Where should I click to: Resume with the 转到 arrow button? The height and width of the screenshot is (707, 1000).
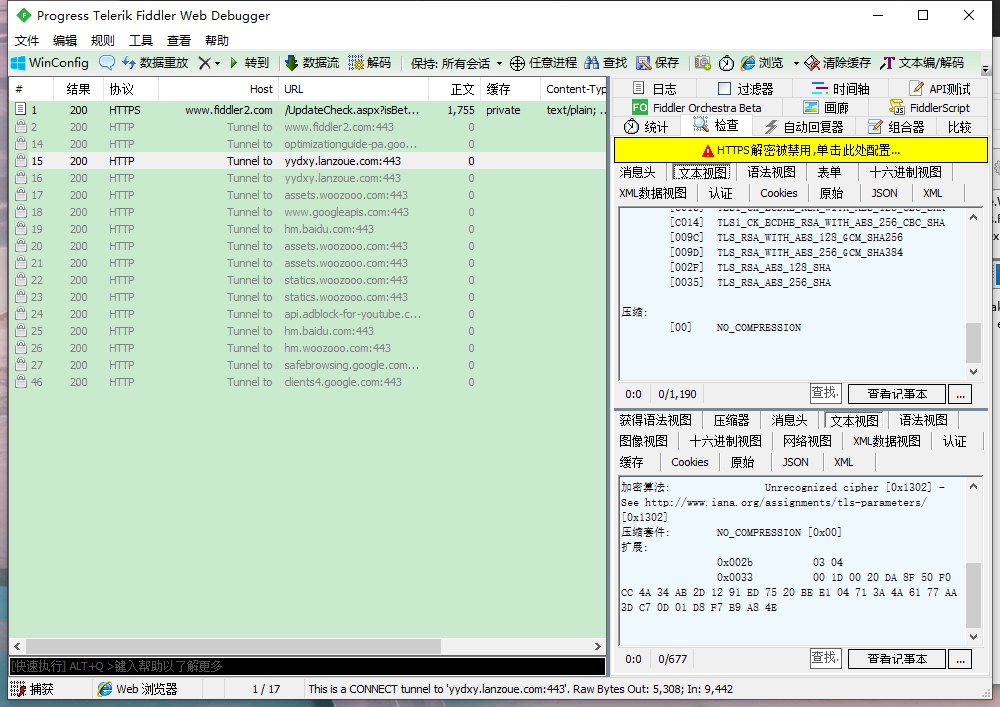[x=249, y=62]
